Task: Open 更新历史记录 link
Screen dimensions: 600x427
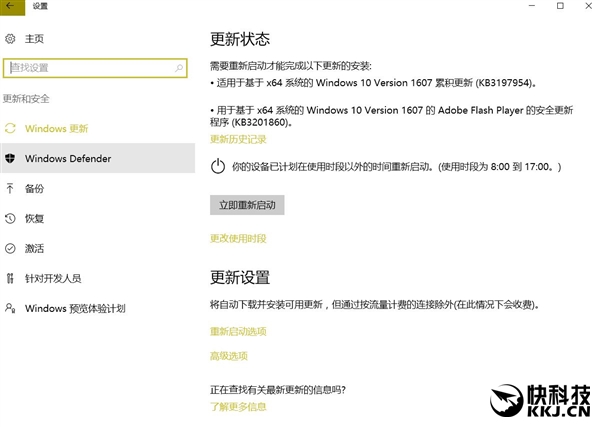Action: [238, 139]
